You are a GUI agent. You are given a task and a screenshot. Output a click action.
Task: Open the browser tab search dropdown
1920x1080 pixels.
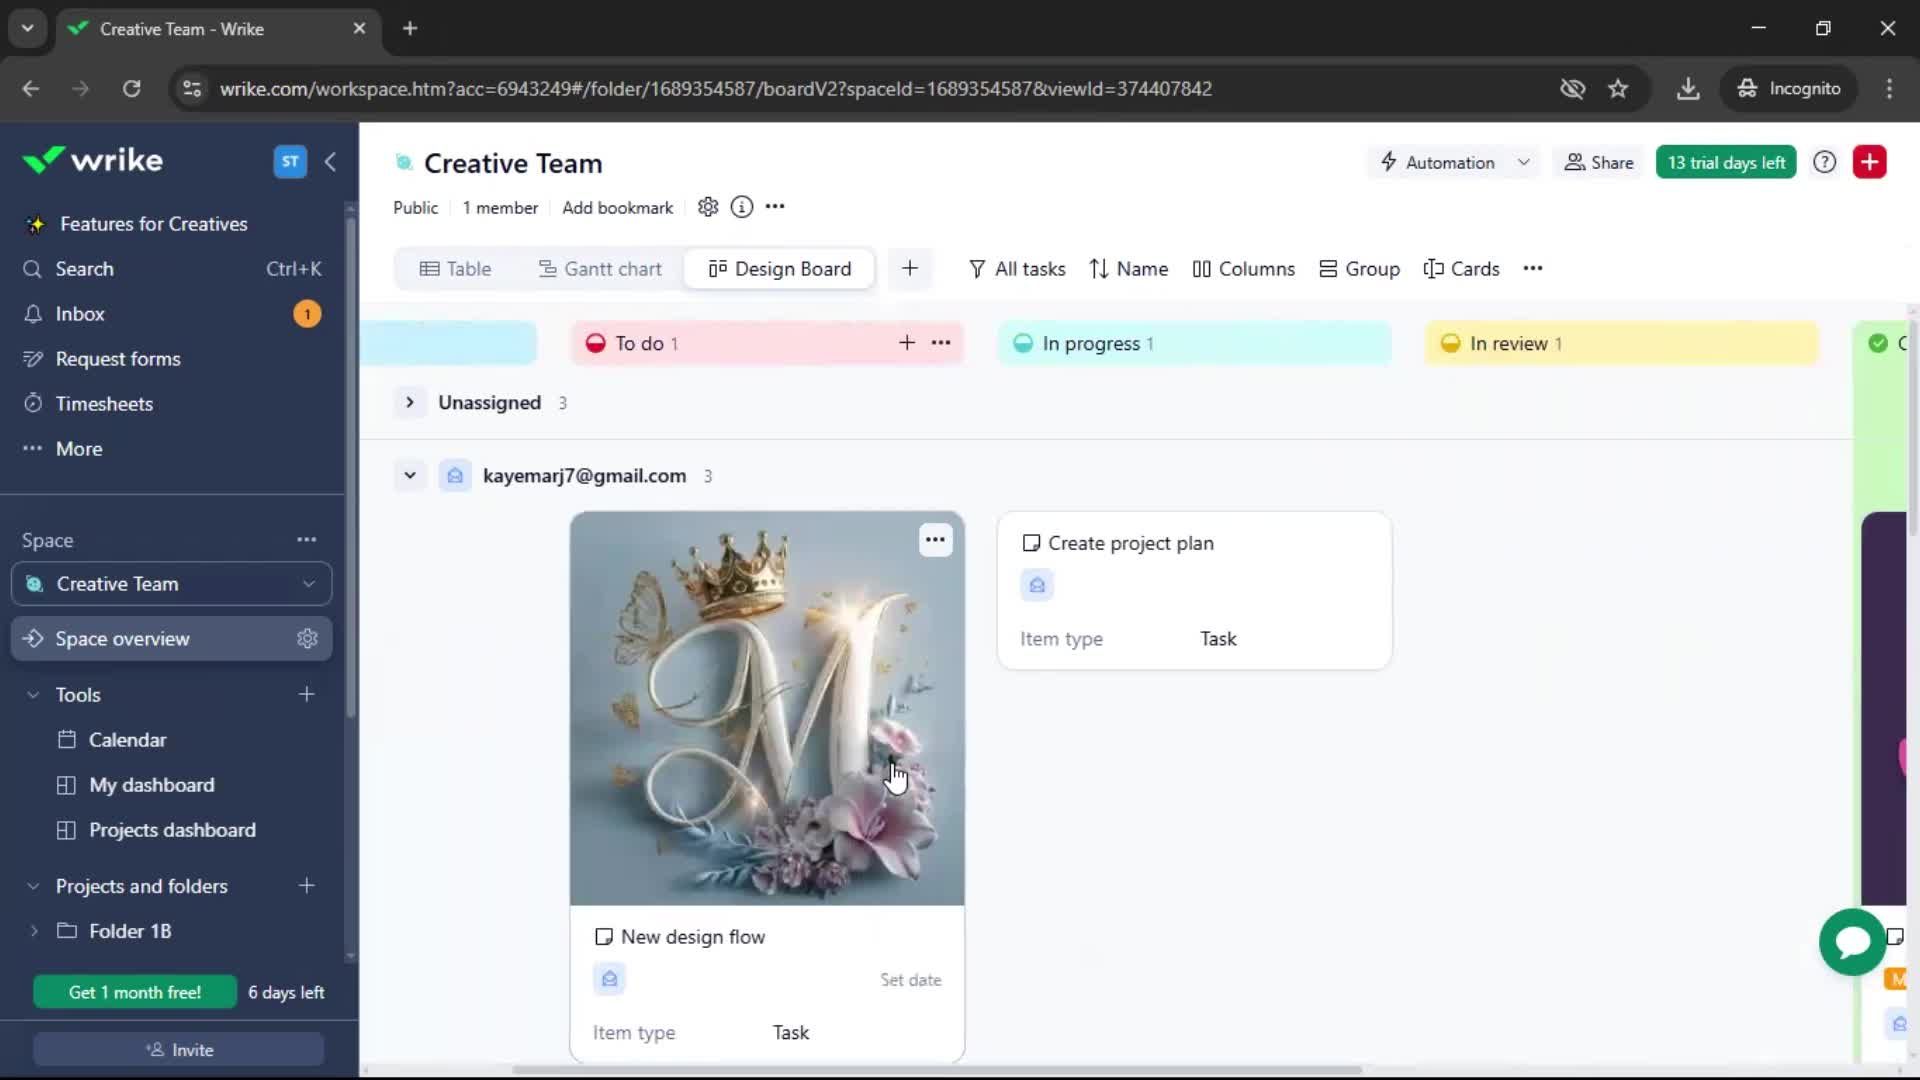click(28, 29)
